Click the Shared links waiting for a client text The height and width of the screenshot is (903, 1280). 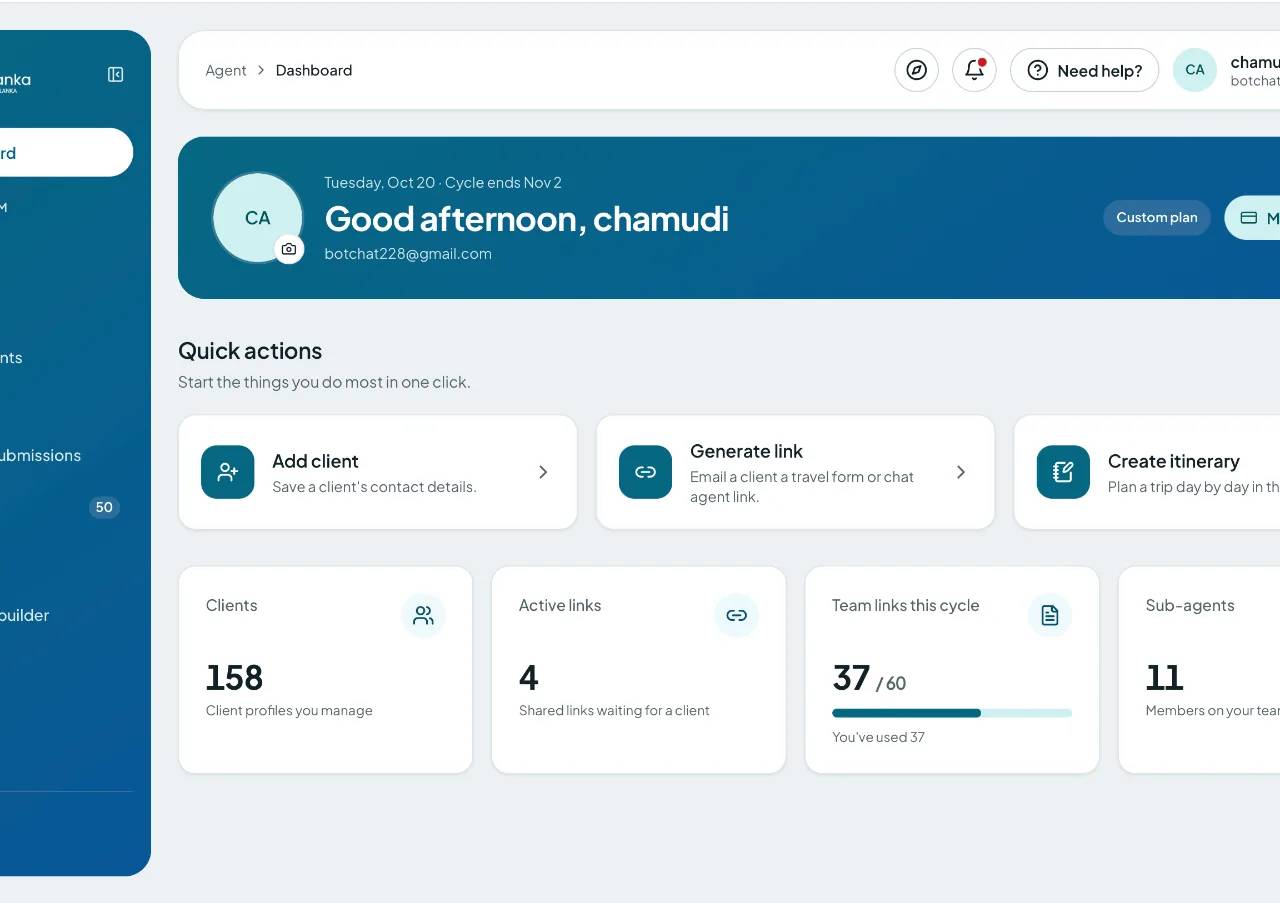(614, 710)
